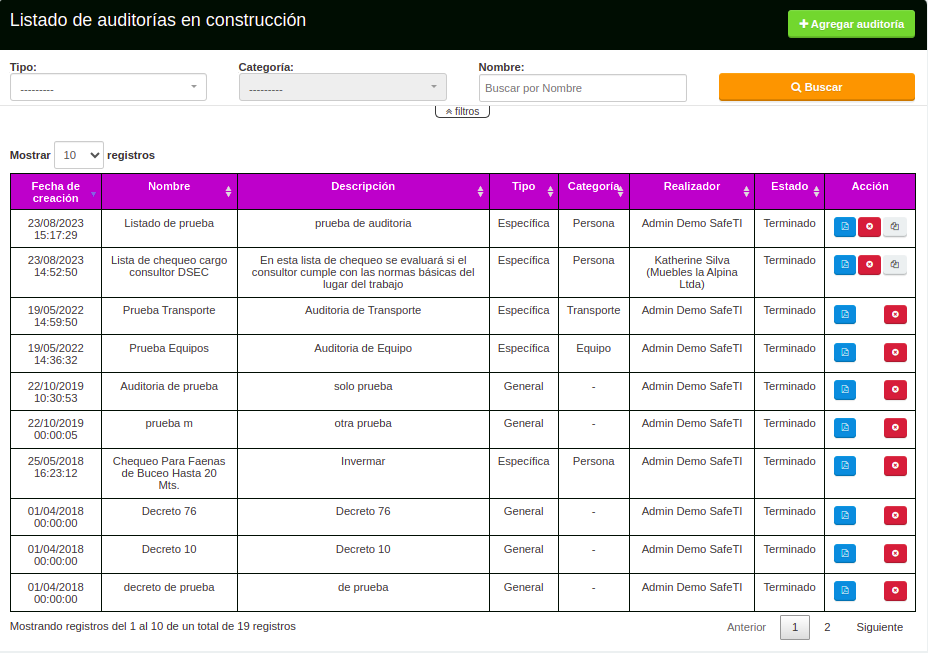Delete the Auditoria de prueba row

[895, 390]
